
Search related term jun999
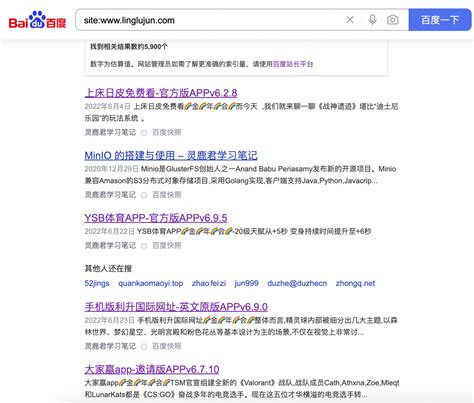point(247,283)
